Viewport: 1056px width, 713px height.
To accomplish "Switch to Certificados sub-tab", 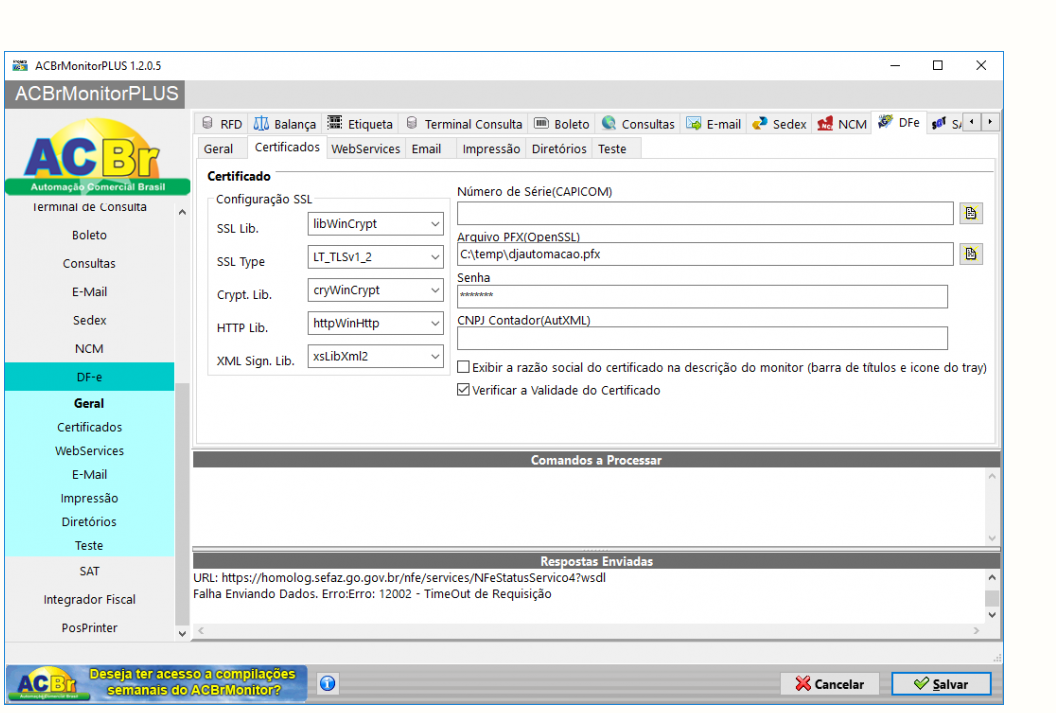I will click(x=287, y=147).
